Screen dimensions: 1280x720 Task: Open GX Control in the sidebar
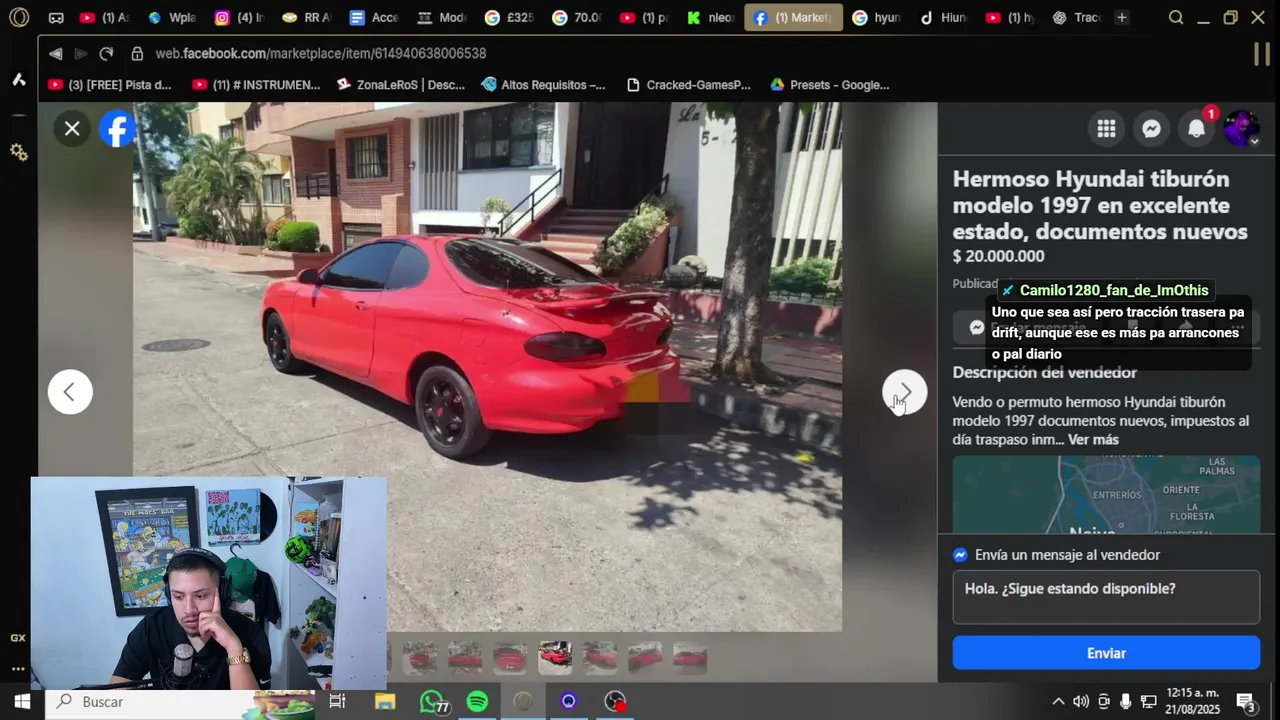[18, 638]
